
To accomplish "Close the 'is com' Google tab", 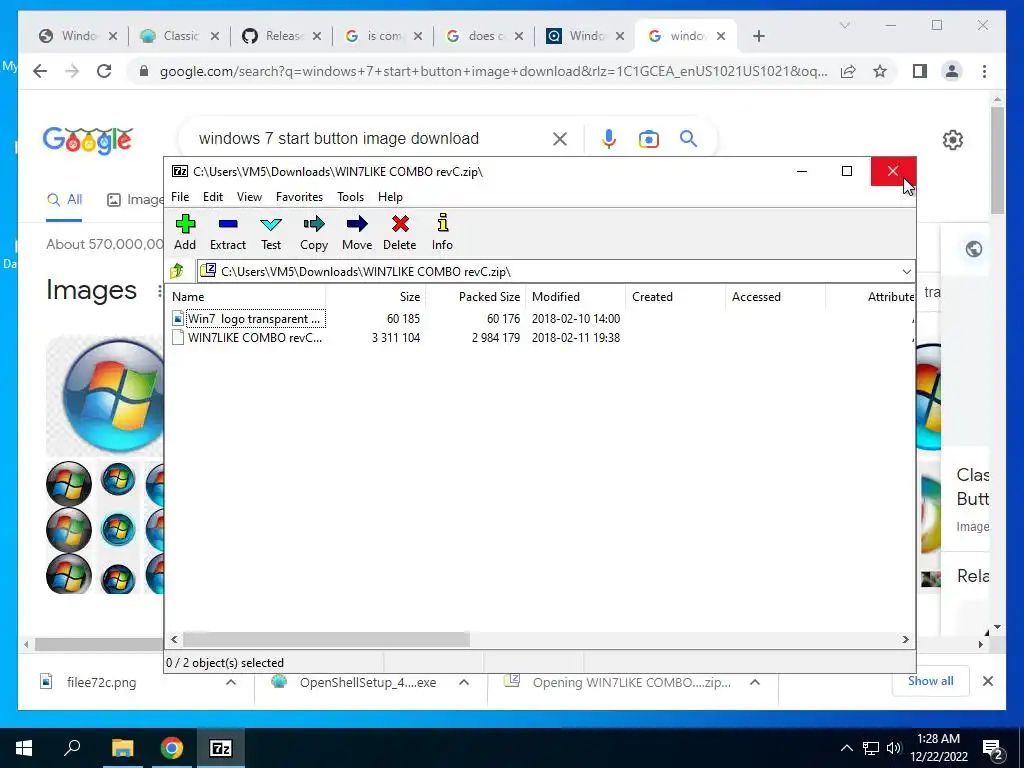I will (418, 36).
